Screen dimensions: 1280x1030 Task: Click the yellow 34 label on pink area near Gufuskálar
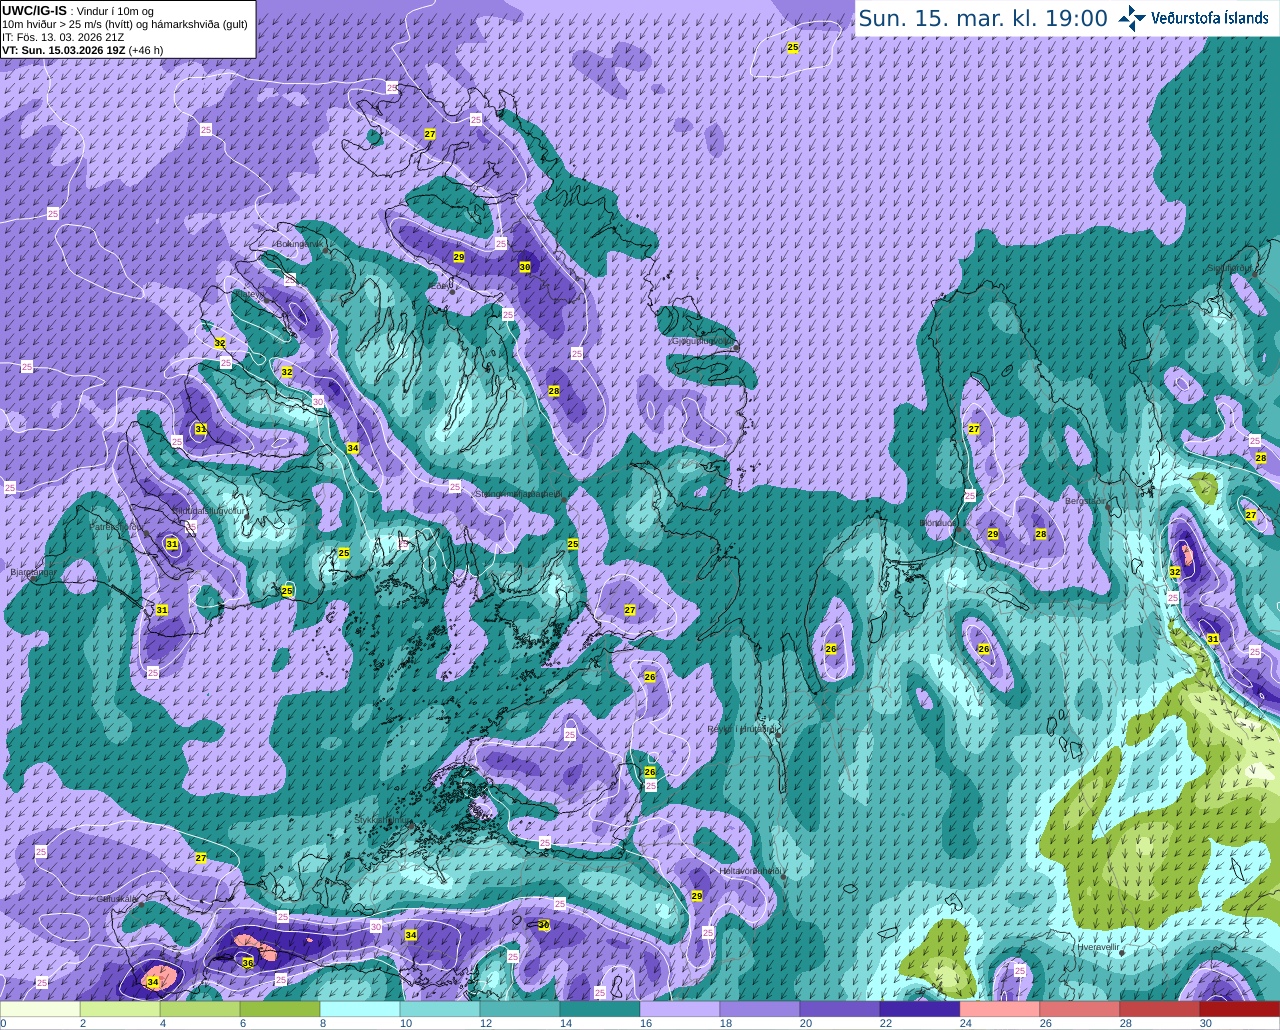153,982
